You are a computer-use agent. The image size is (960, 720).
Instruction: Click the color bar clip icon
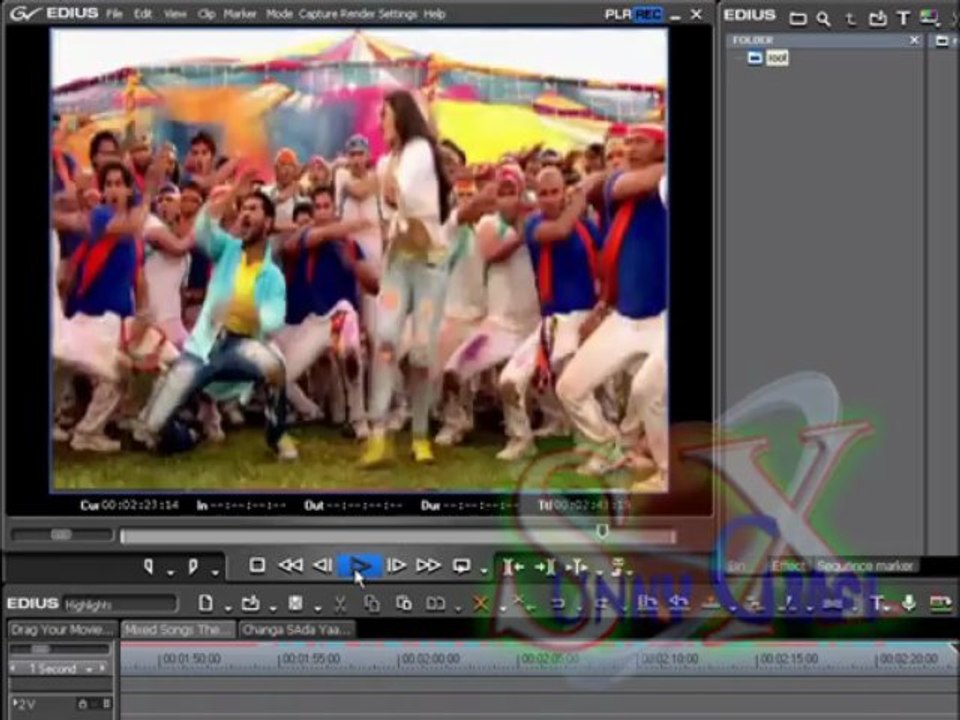(x=929, y=18)
